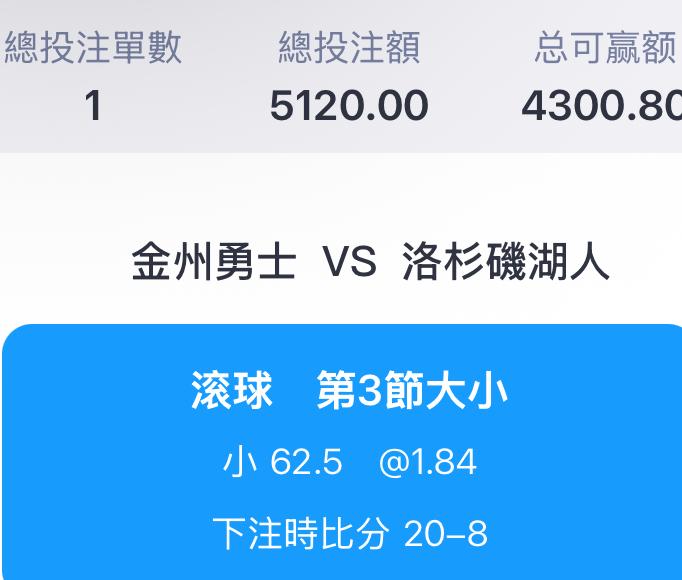
Task: Open the 金州勇士 team name
Action: 214,263
